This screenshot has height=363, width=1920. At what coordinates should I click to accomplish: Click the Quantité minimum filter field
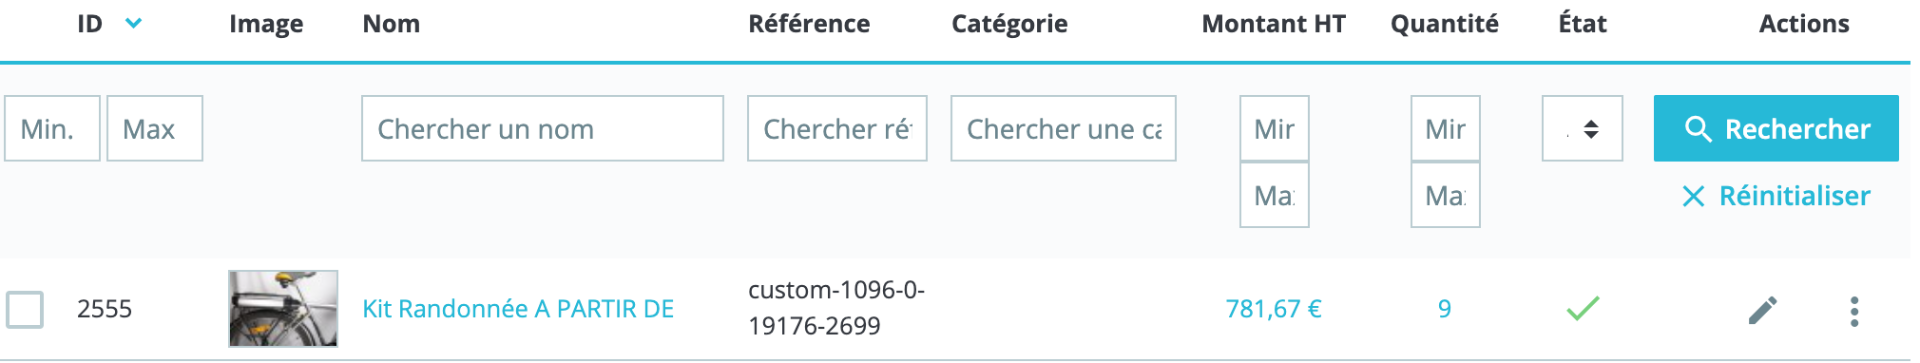tap(1445, 128)
